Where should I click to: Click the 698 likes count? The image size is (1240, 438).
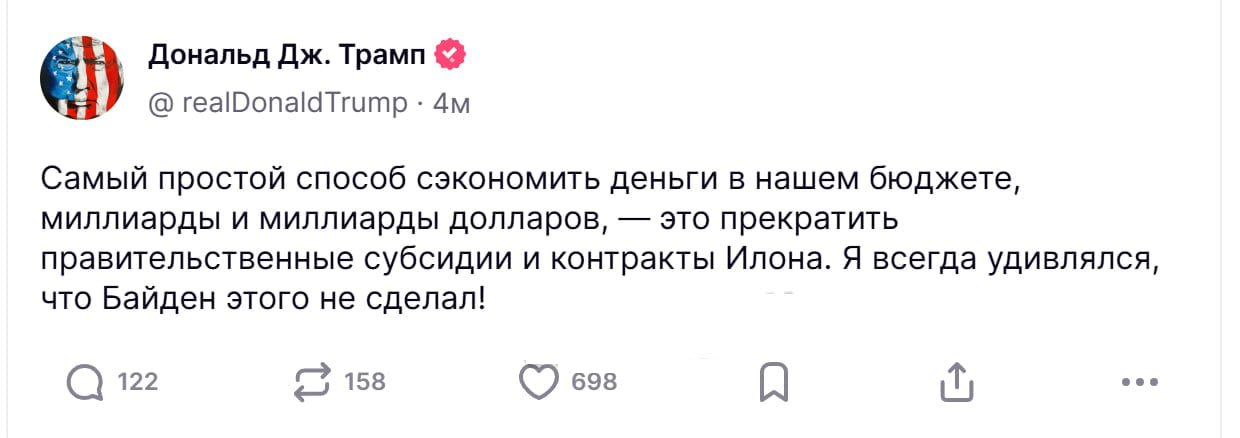pos(594,381)
